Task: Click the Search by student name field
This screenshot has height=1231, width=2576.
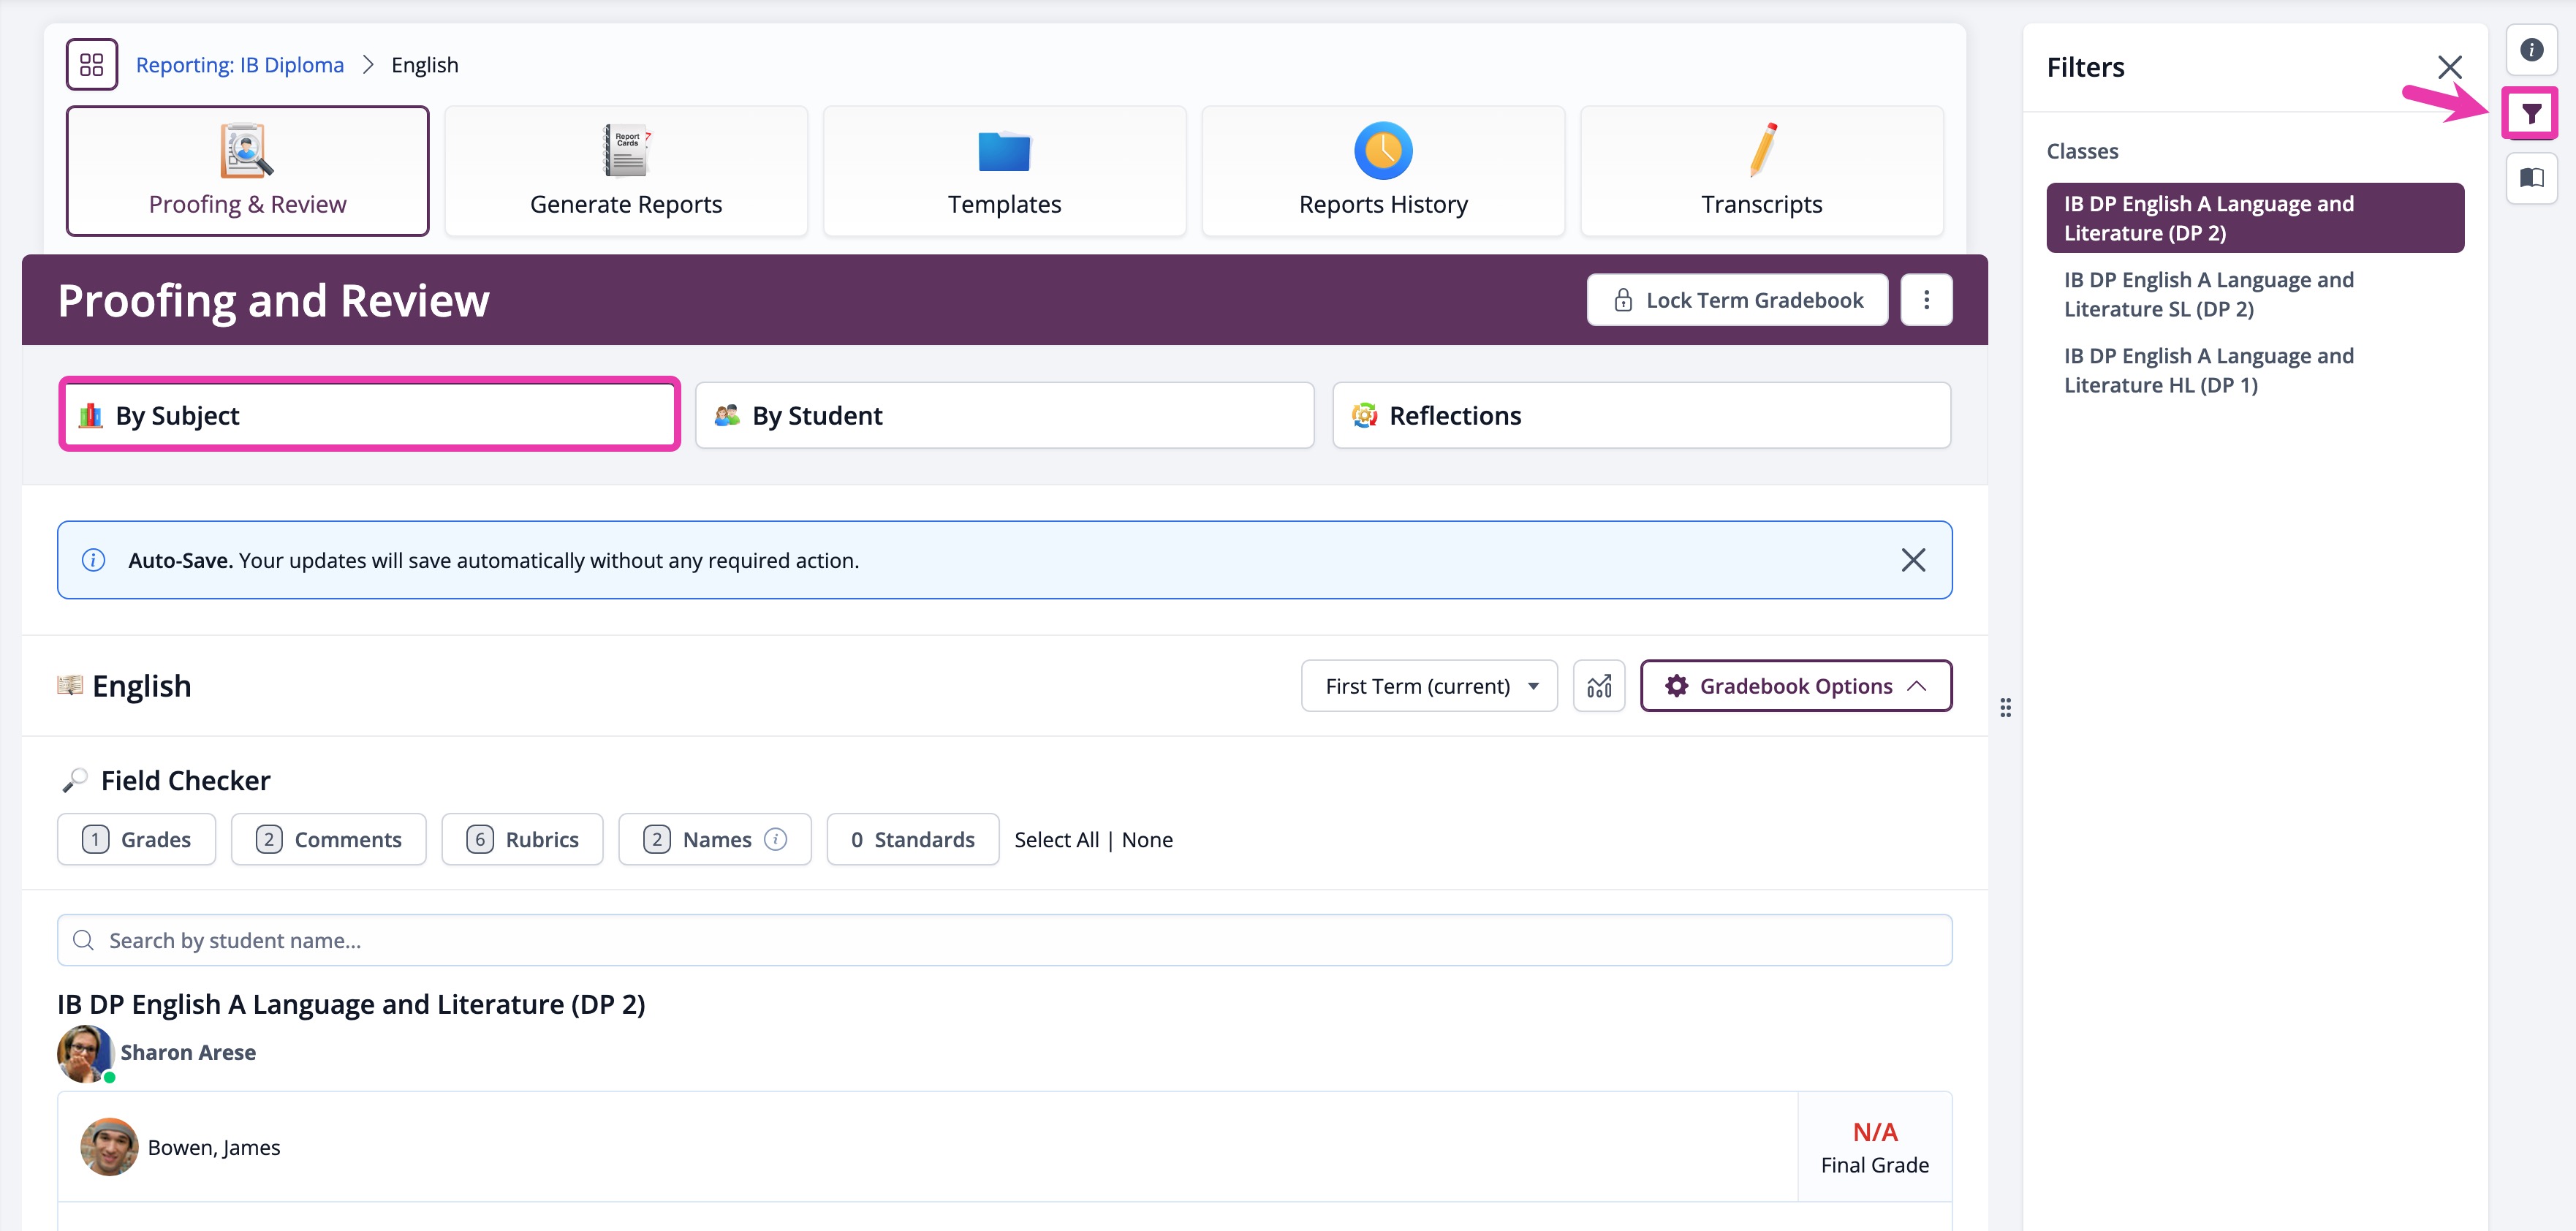Action: tap(1004, 940)
